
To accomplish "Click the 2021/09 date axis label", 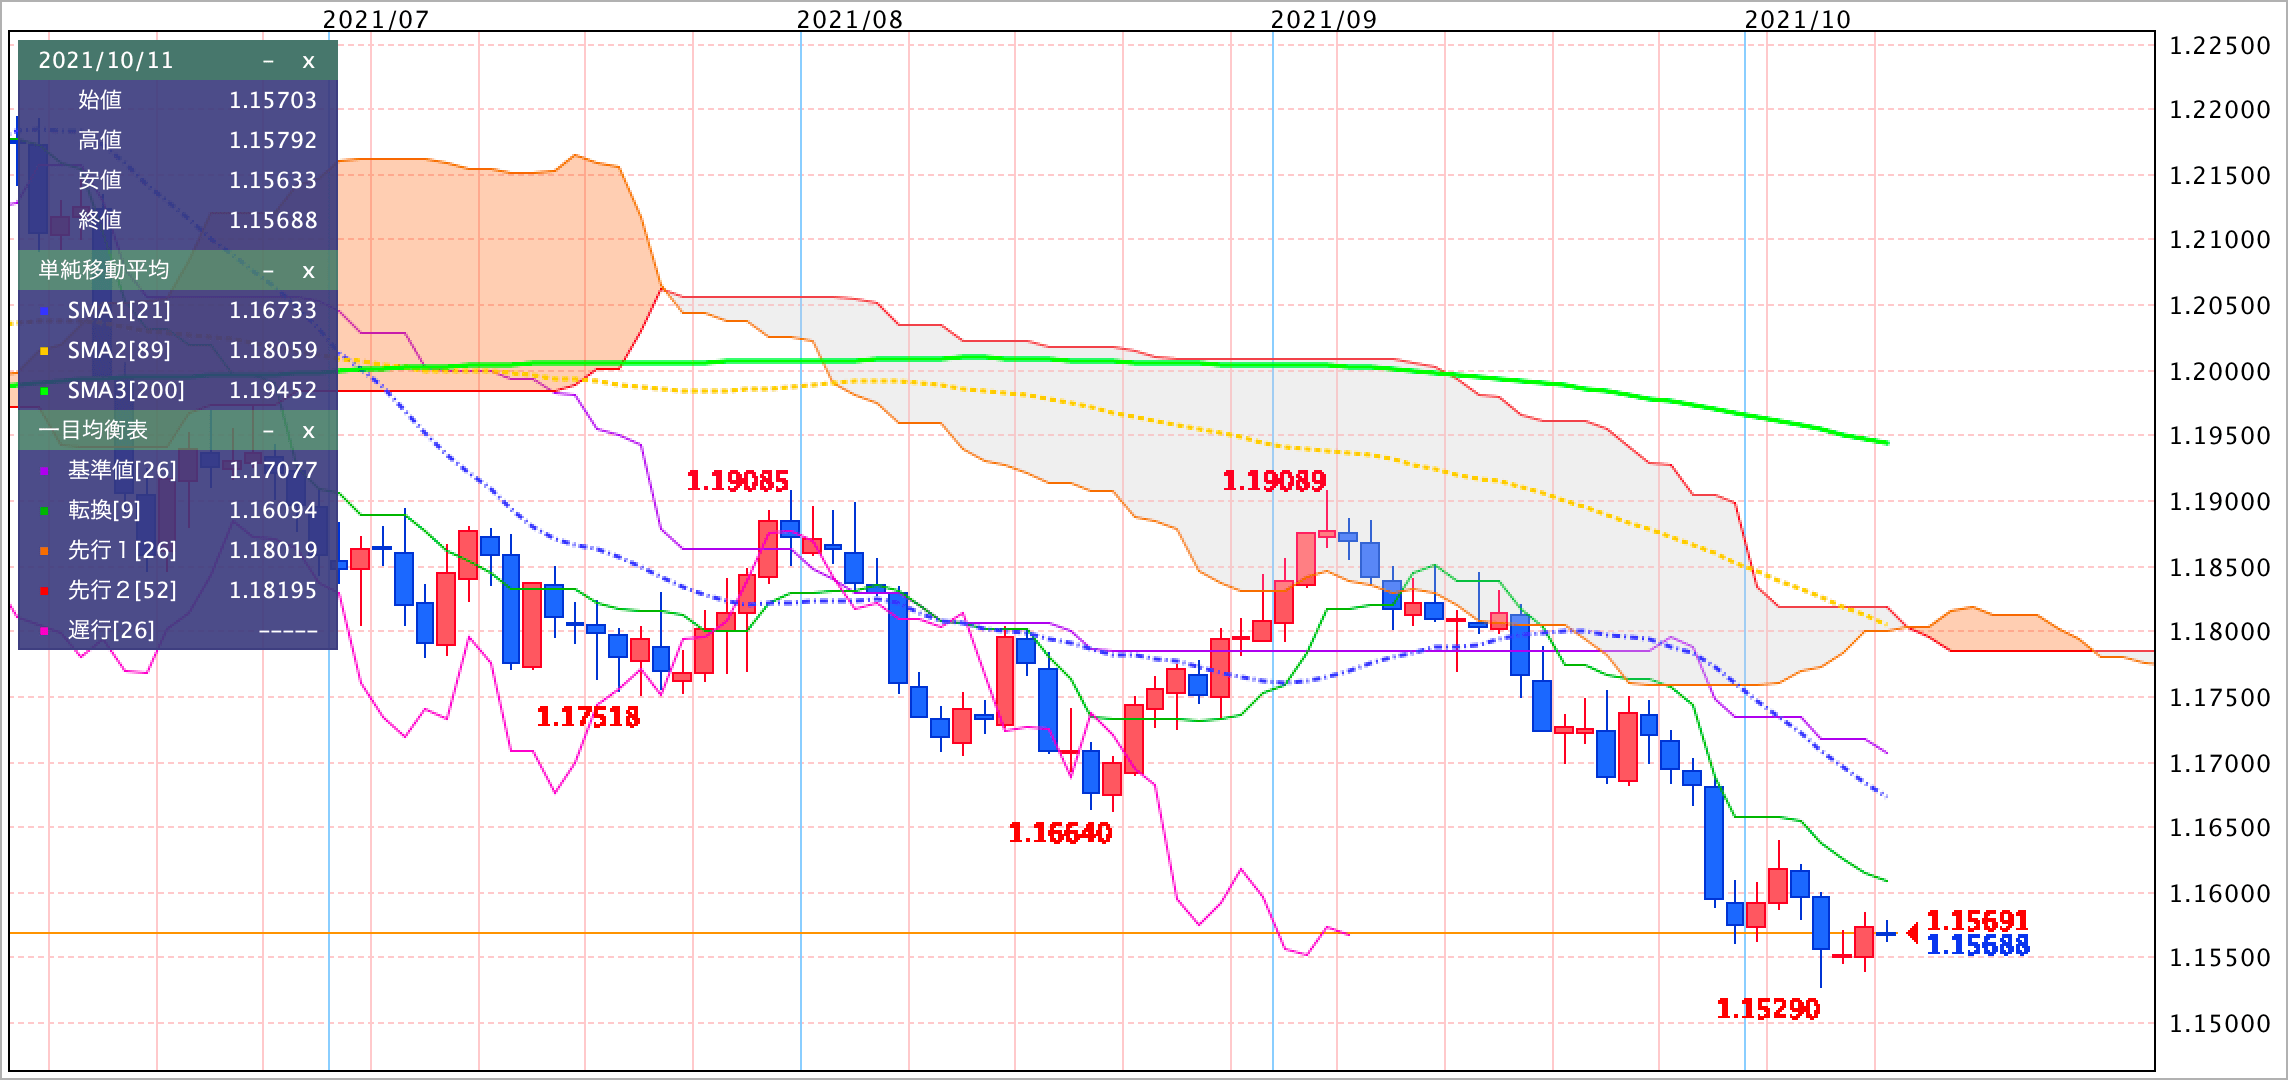I will [1324, 19].
